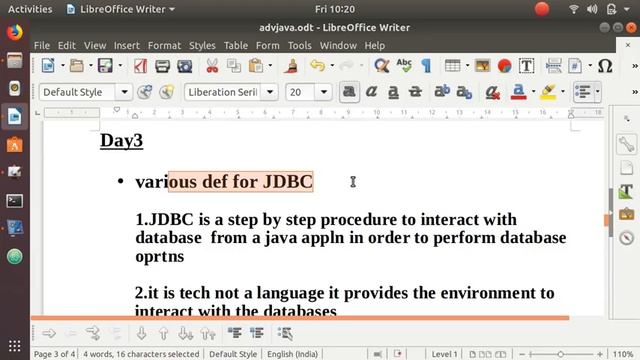The image size is (640, 360).
Task: Insert a text box
Action: 527,65
